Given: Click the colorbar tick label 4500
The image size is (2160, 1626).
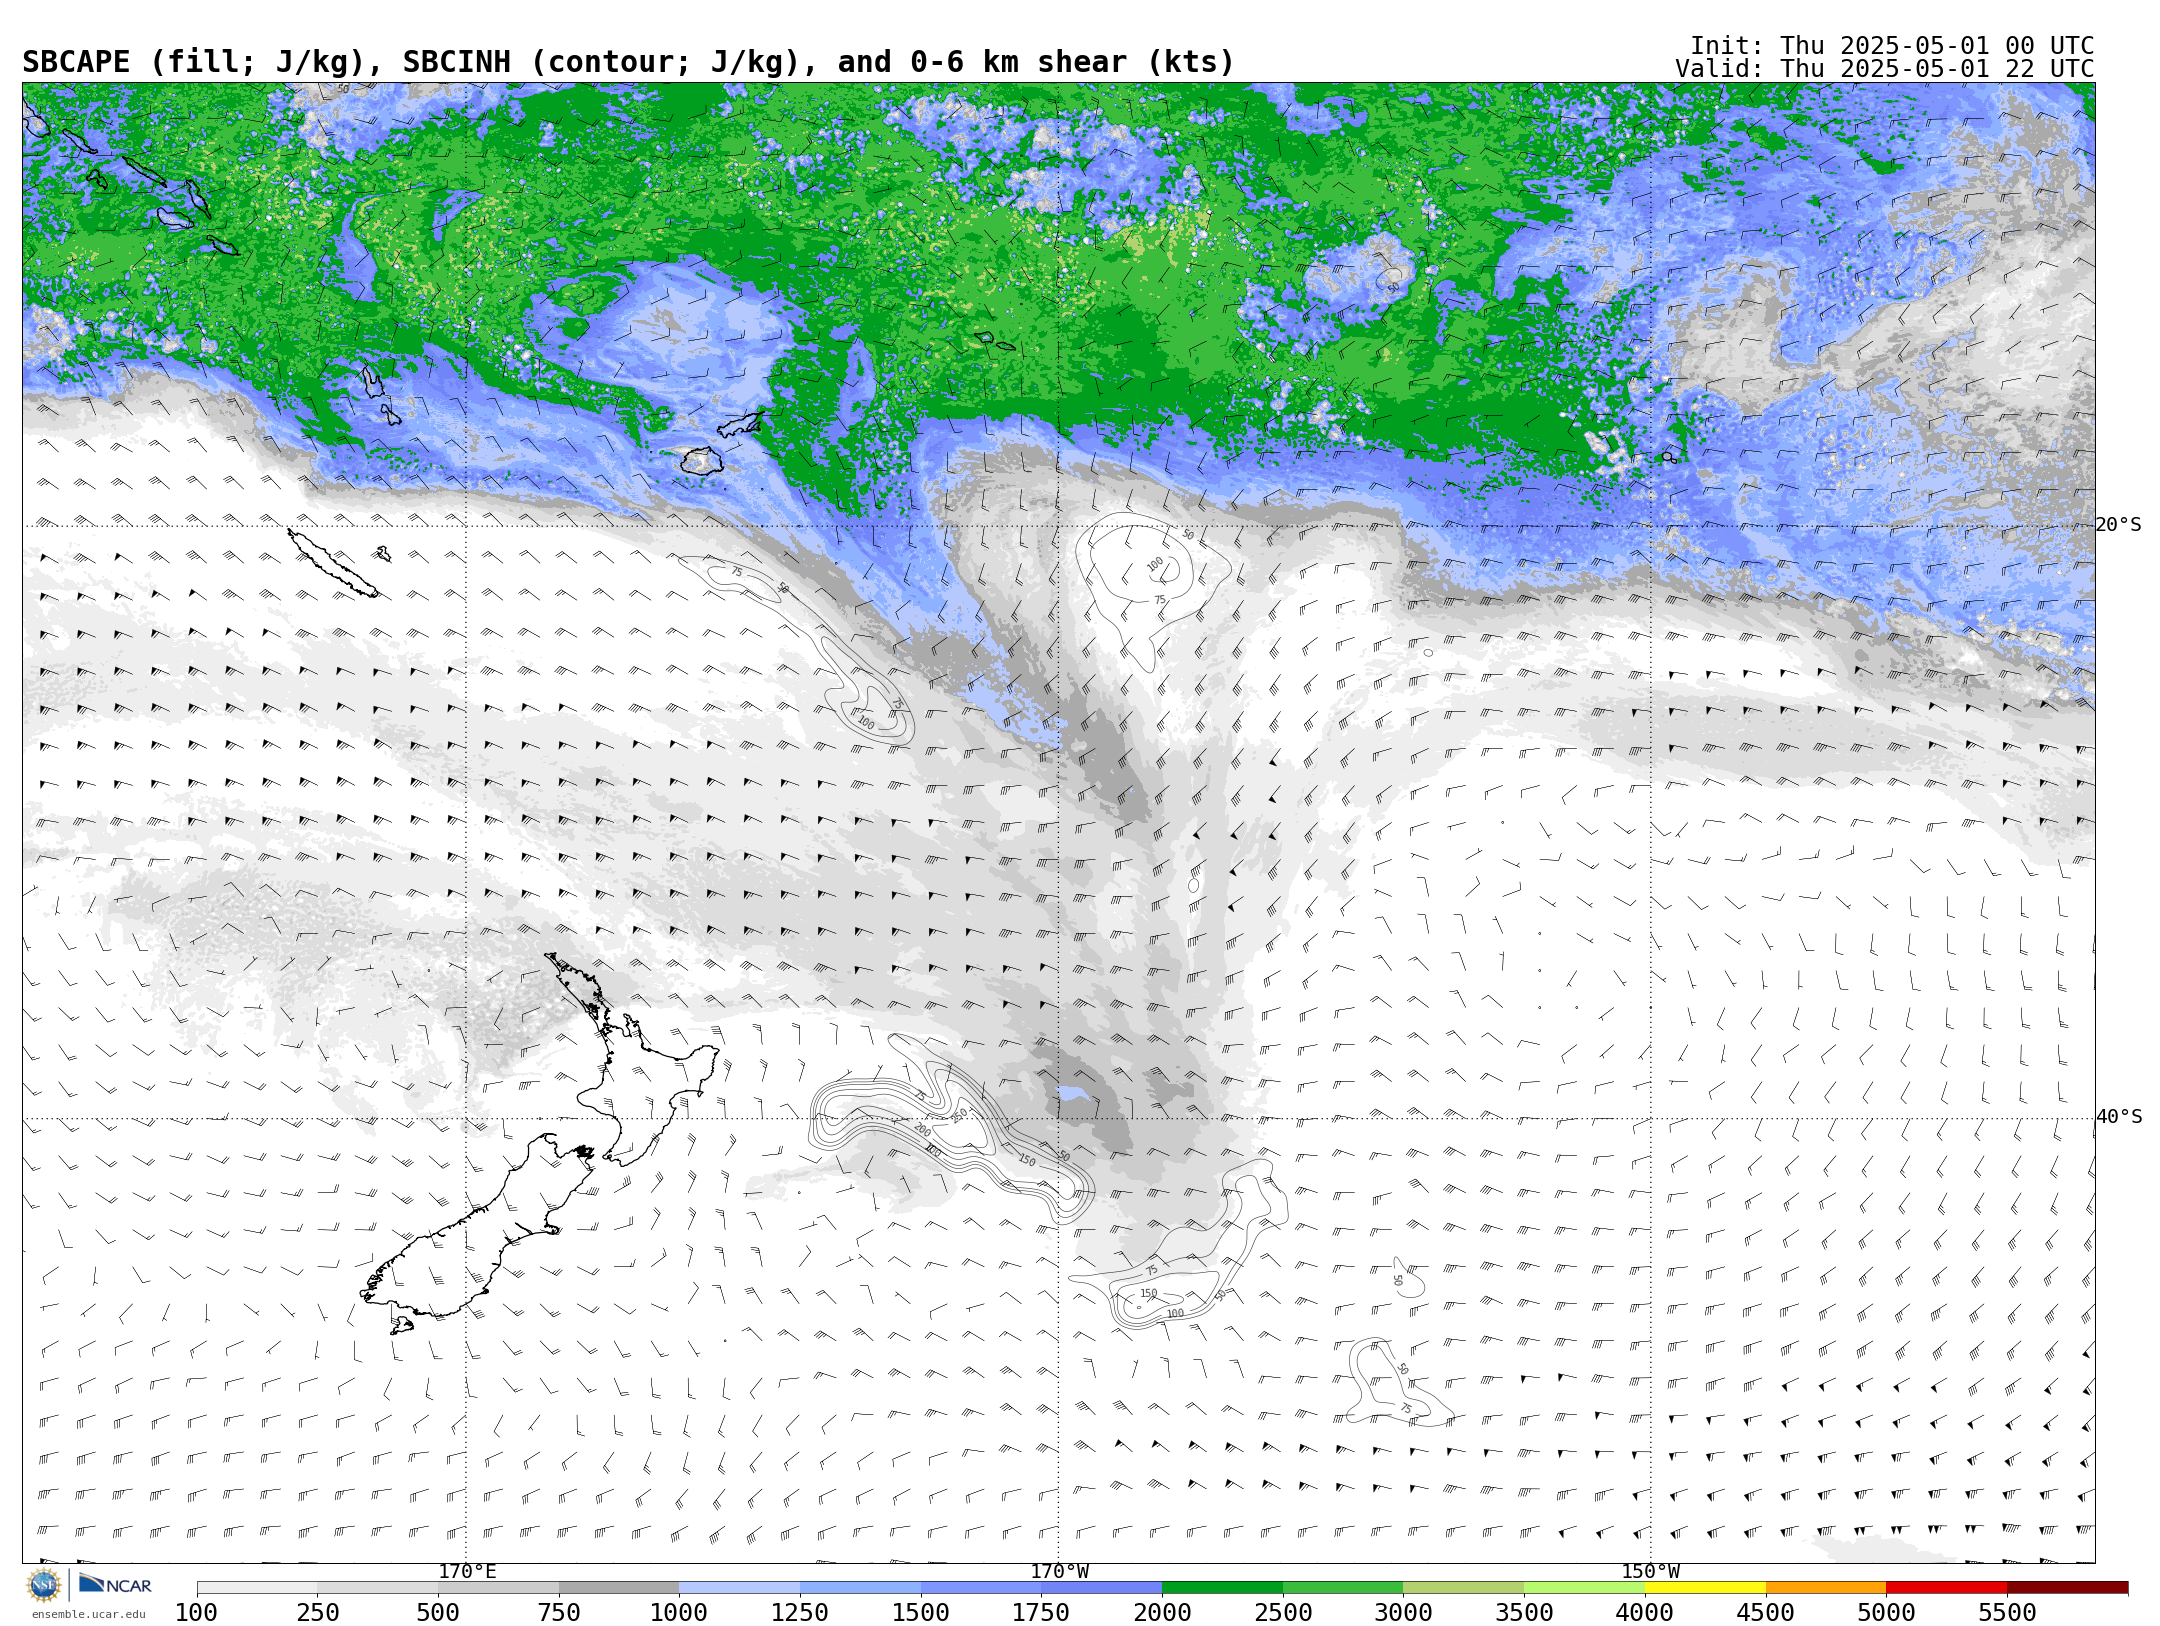Looking at the screenshot, I should (x=1766, y=1613).
